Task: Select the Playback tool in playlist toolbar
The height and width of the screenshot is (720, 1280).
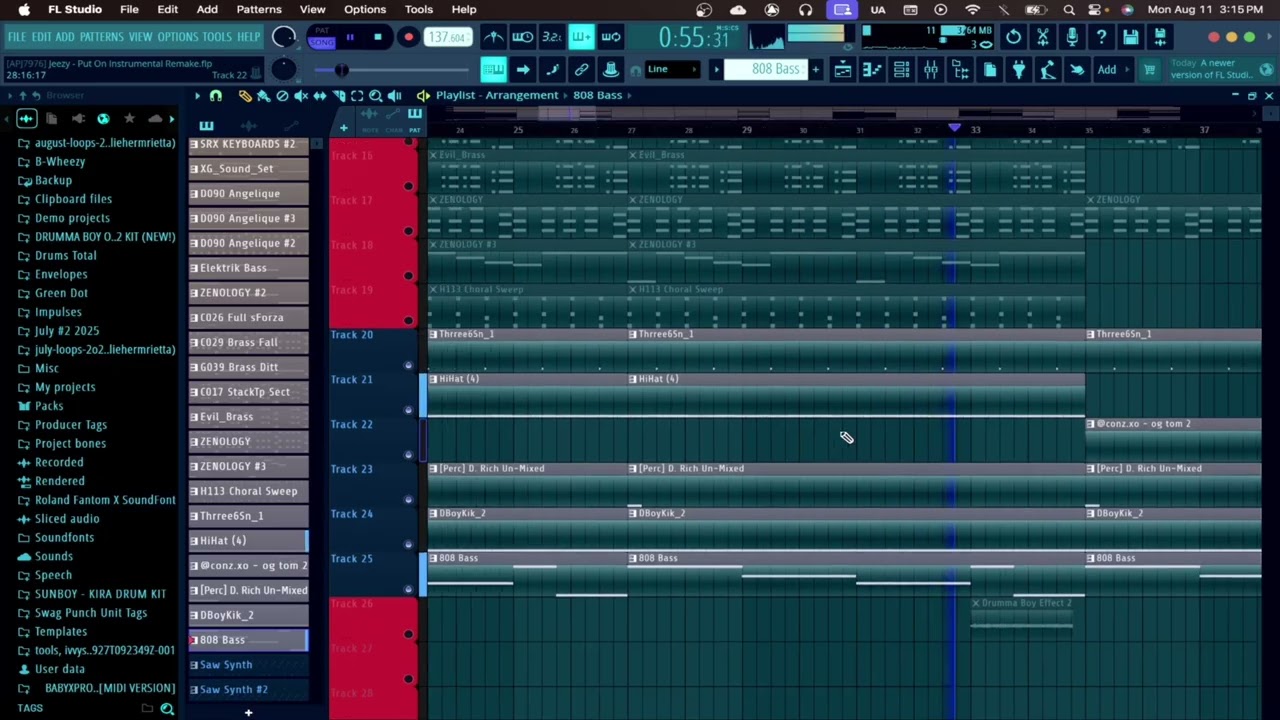Action: tap(394, 95)
